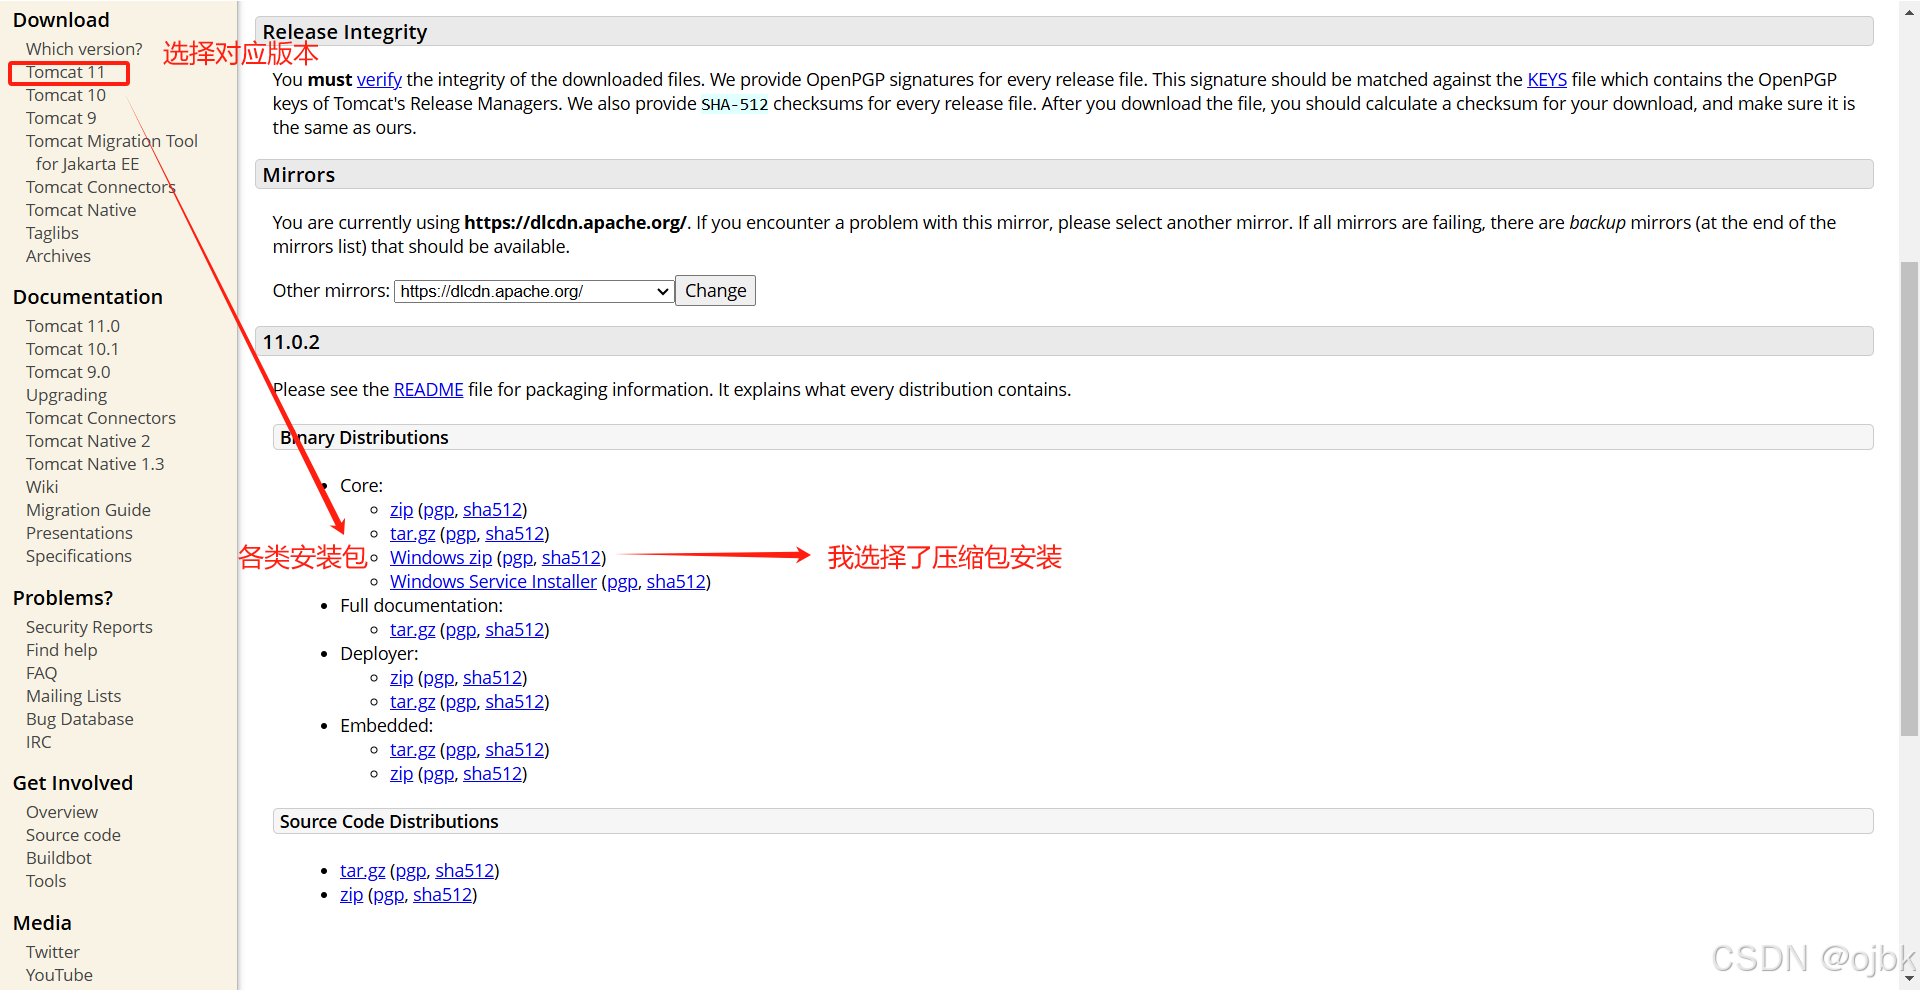Screen dimensions: 1920x990
Task: Open Tomcat 9.0 documentation
Action: pyautogui.click(x=68, y=372)
